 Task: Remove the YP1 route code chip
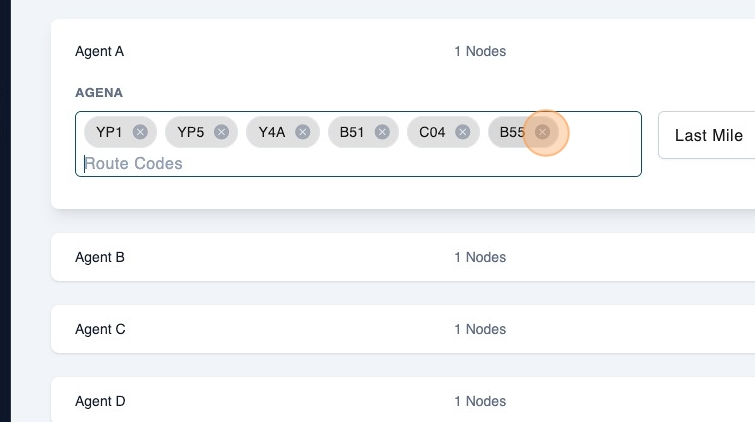click(140, 132)
